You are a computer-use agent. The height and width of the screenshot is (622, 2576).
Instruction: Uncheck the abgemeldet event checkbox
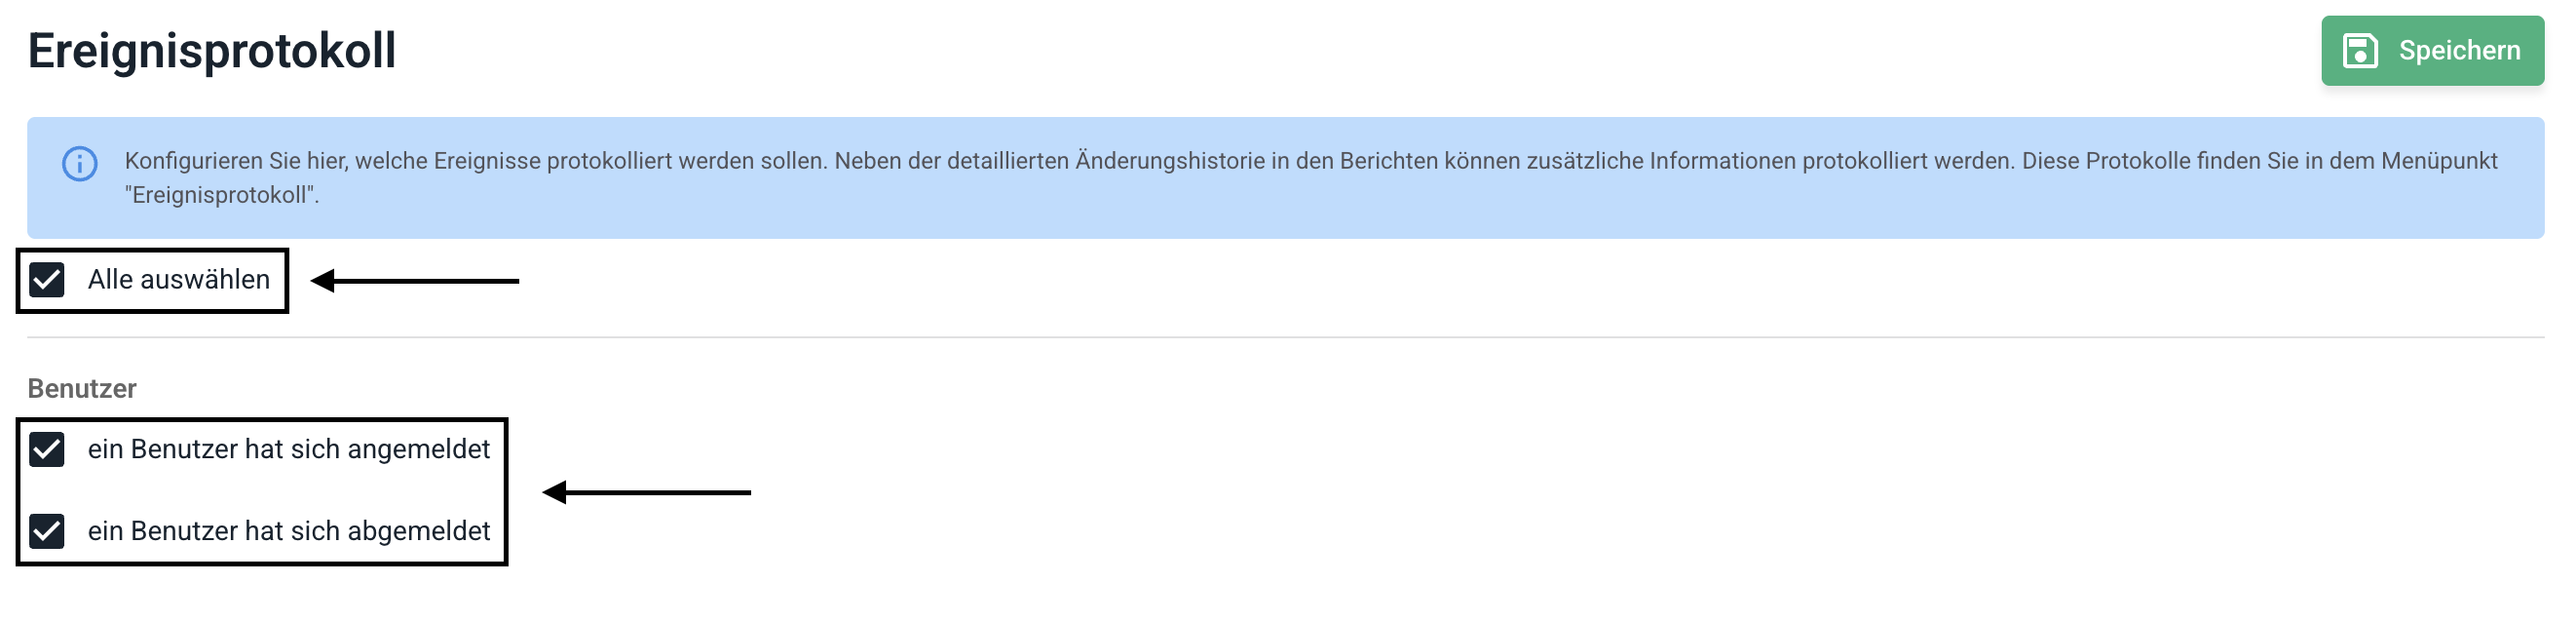[x=47, y=531]
